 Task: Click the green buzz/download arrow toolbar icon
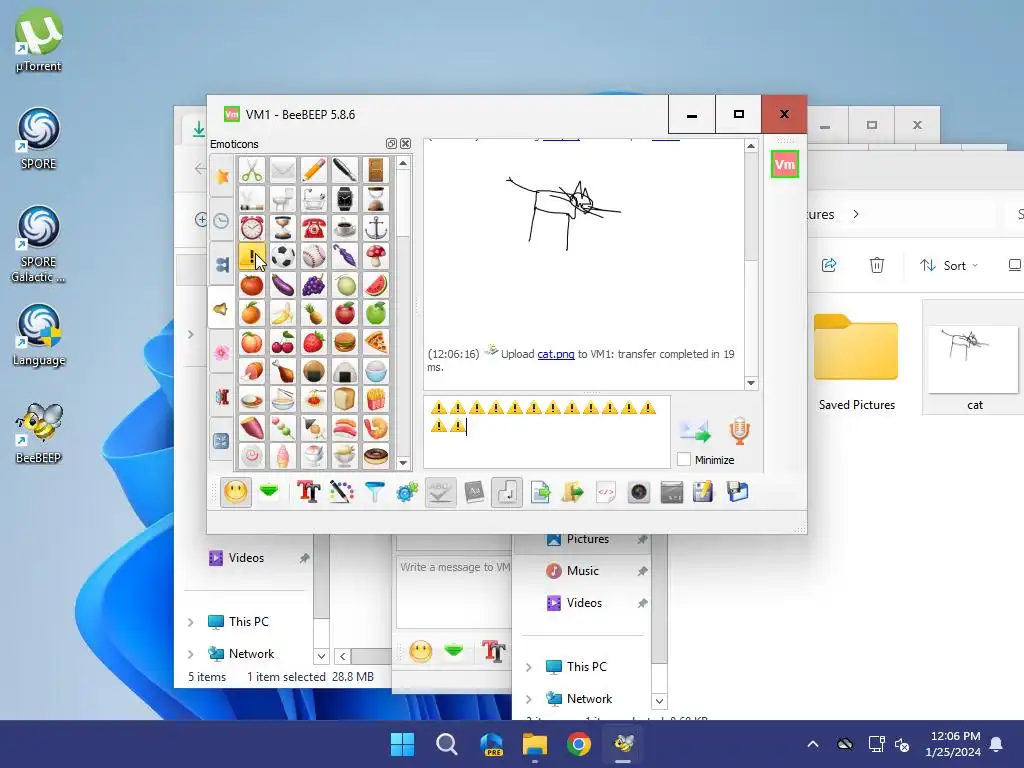269,492
